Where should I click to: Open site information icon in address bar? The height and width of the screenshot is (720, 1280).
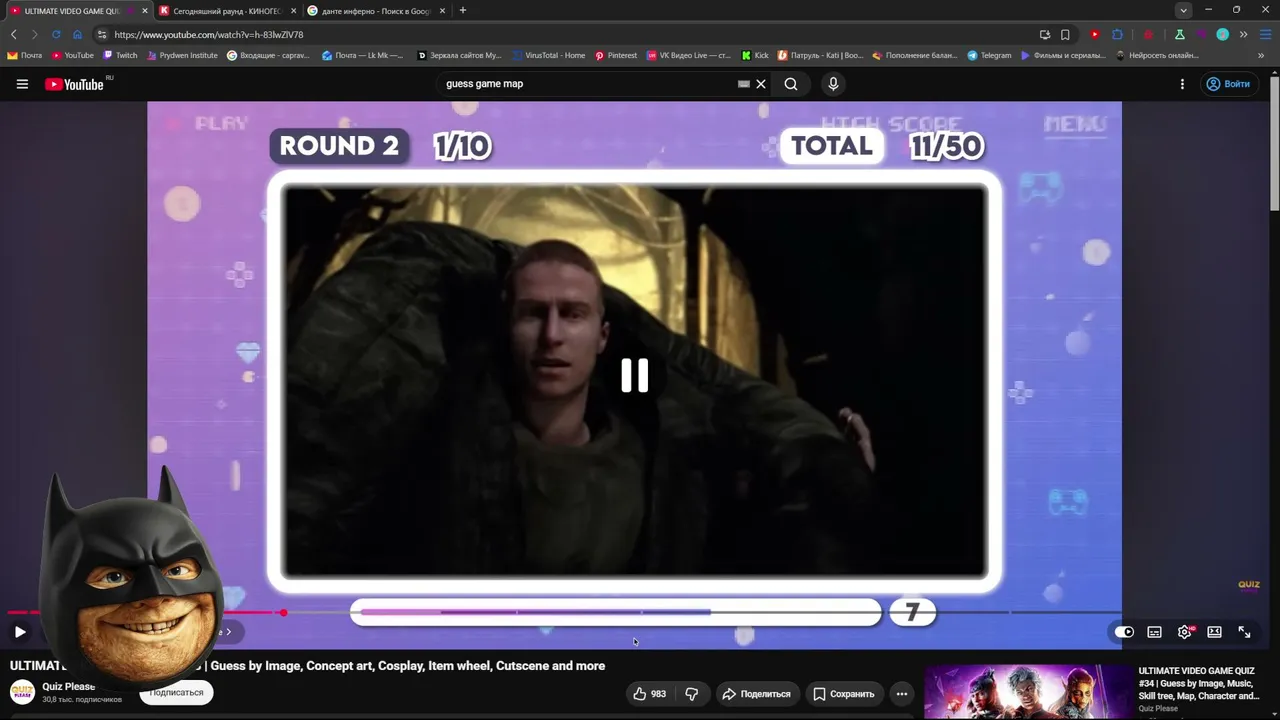pos(102,34)
